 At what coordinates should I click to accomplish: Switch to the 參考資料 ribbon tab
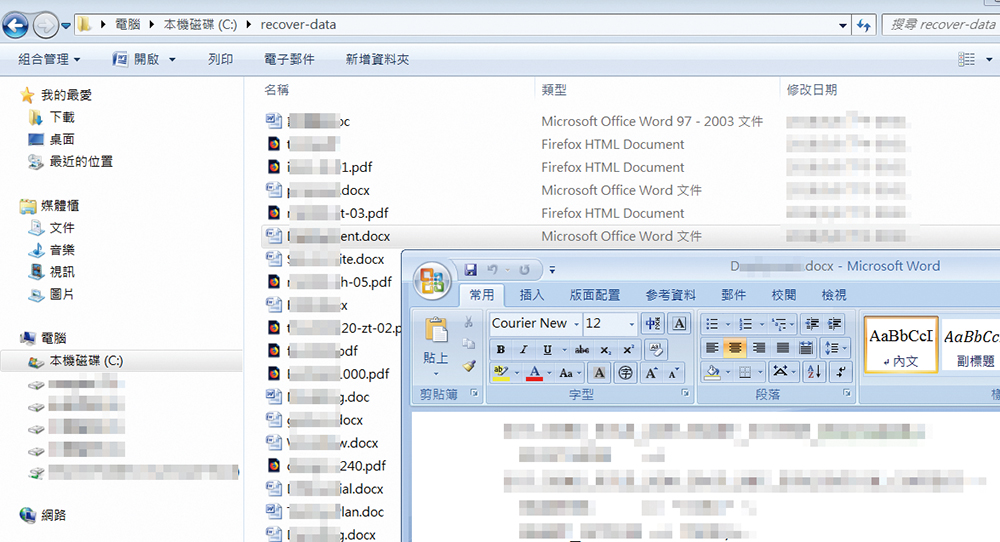(x=670, y=295)
